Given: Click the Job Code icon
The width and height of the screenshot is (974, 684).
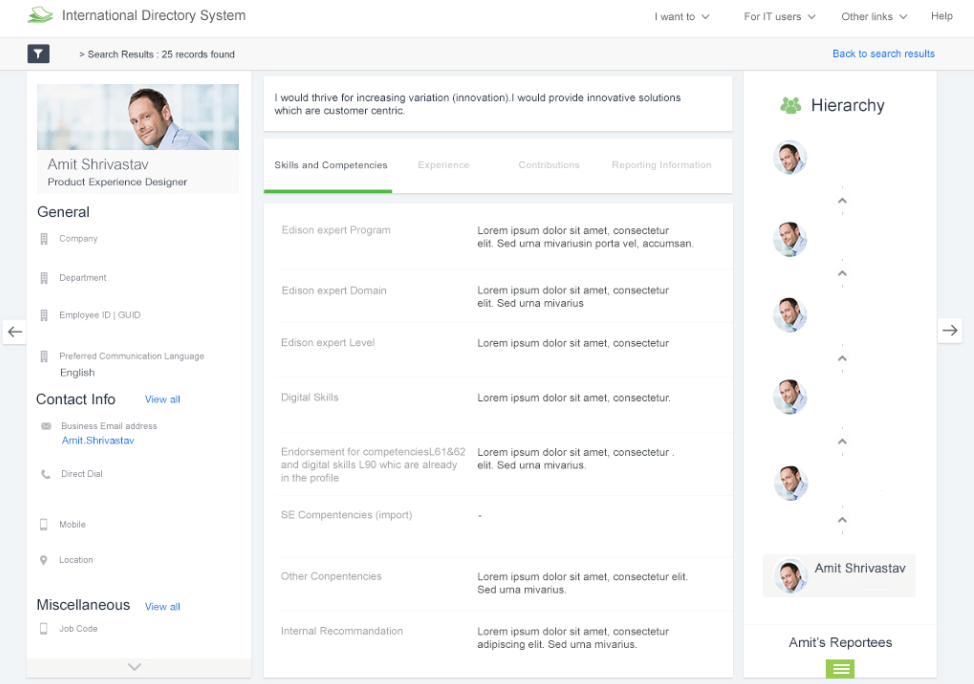Looking at the screenshot, I should [x=43, y=629].
